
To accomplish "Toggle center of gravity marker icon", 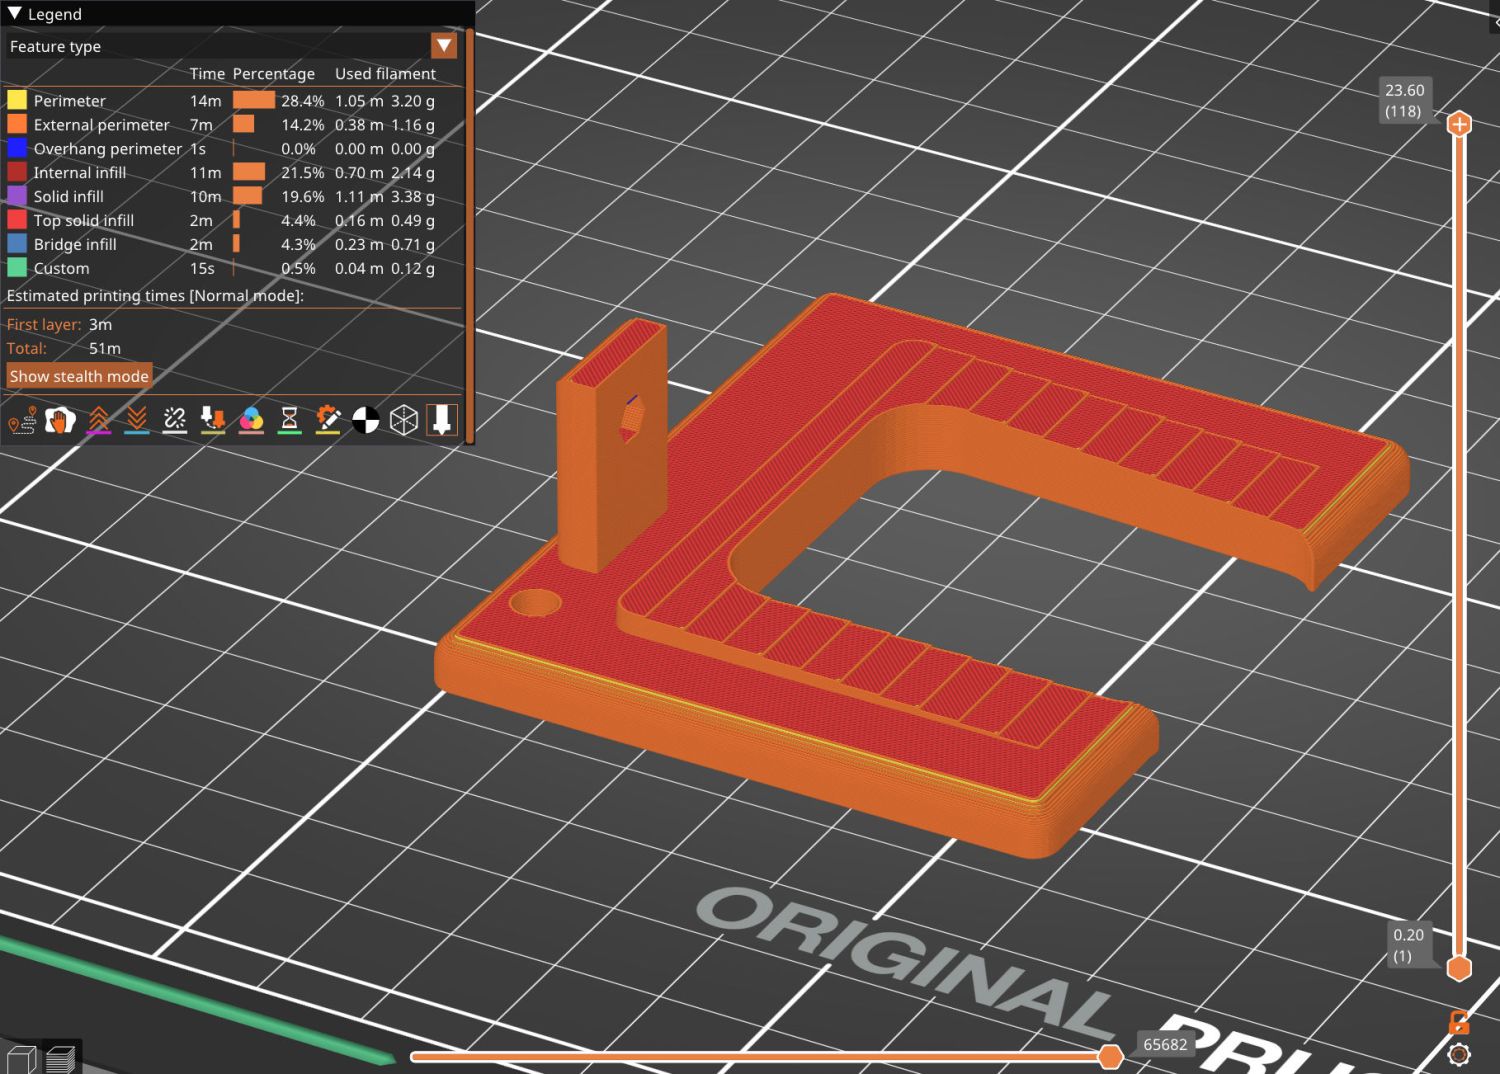I will 366,420.
